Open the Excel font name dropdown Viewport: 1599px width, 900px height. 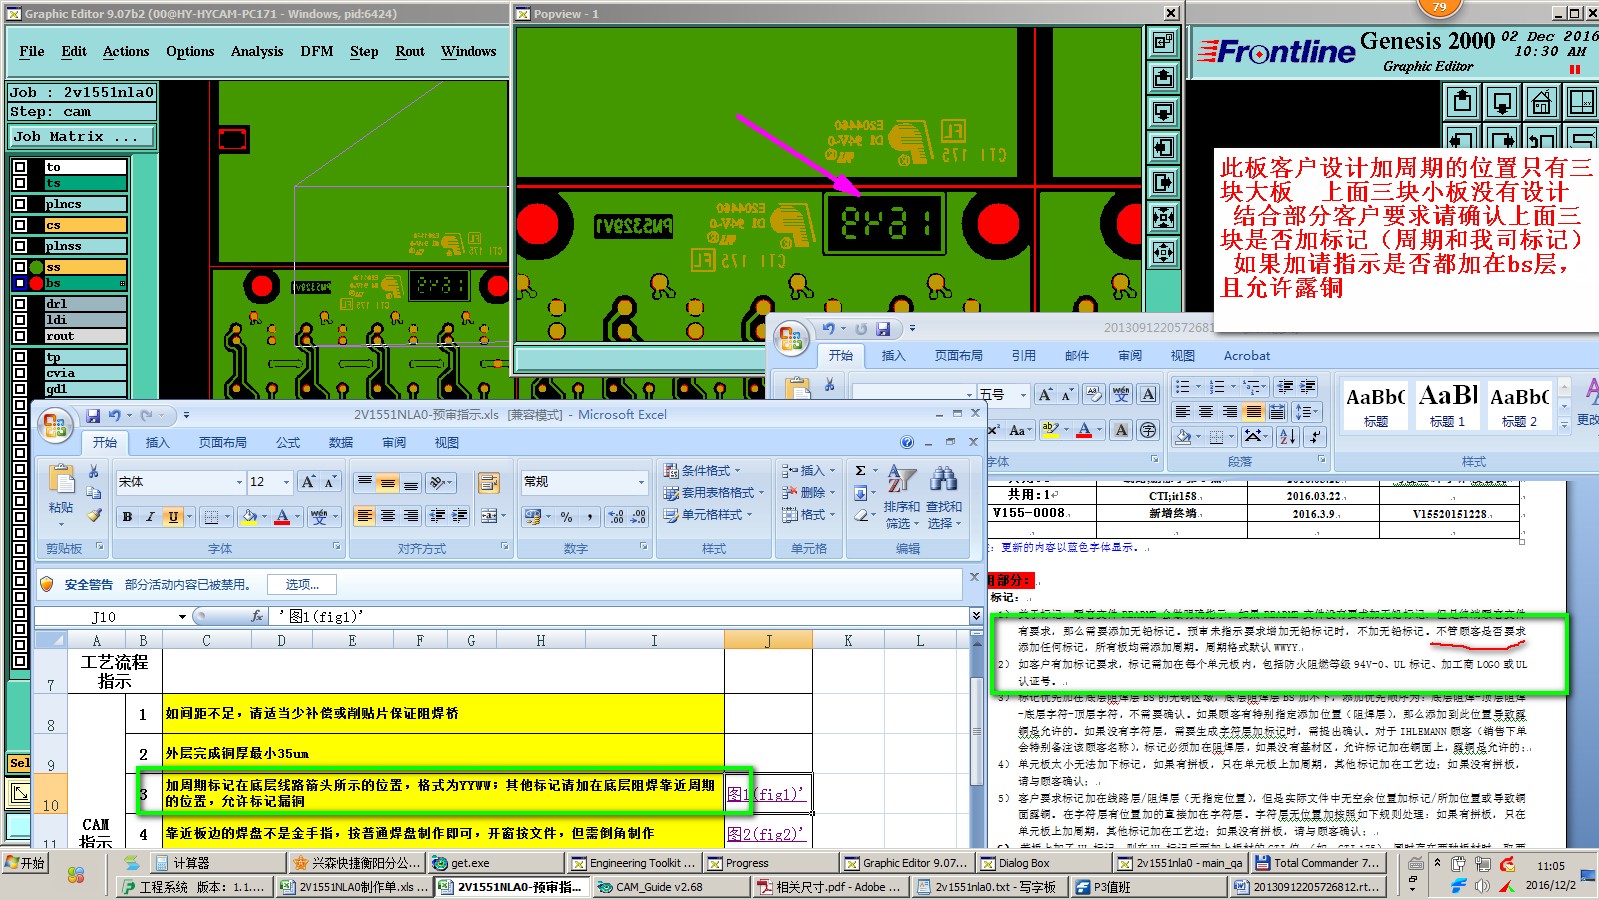point(239,482)
